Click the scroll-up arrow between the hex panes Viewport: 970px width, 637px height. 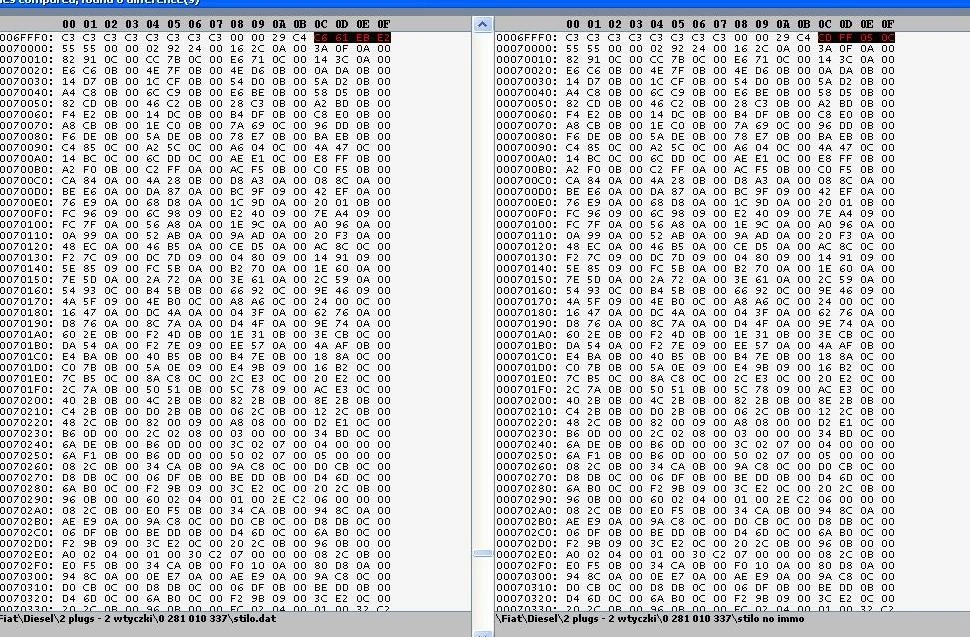coord(483,25)
